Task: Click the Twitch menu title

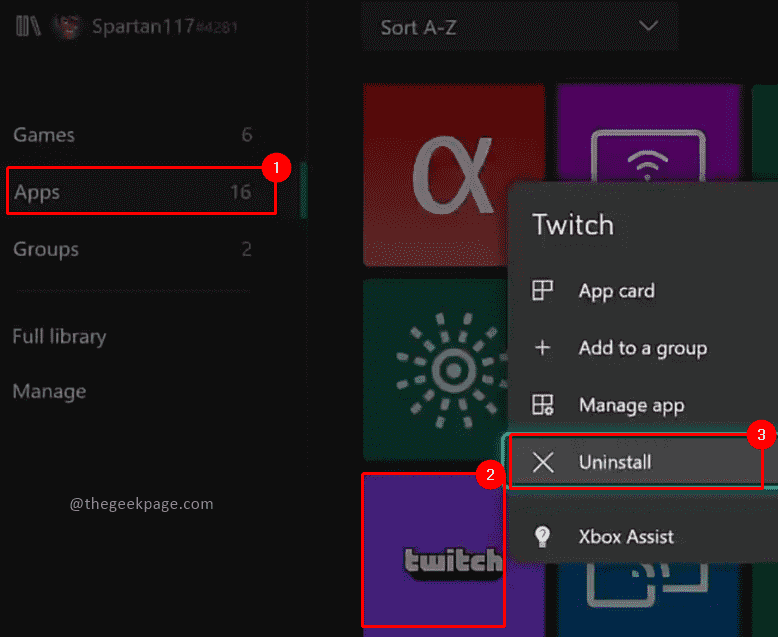Action: (573, 225)
